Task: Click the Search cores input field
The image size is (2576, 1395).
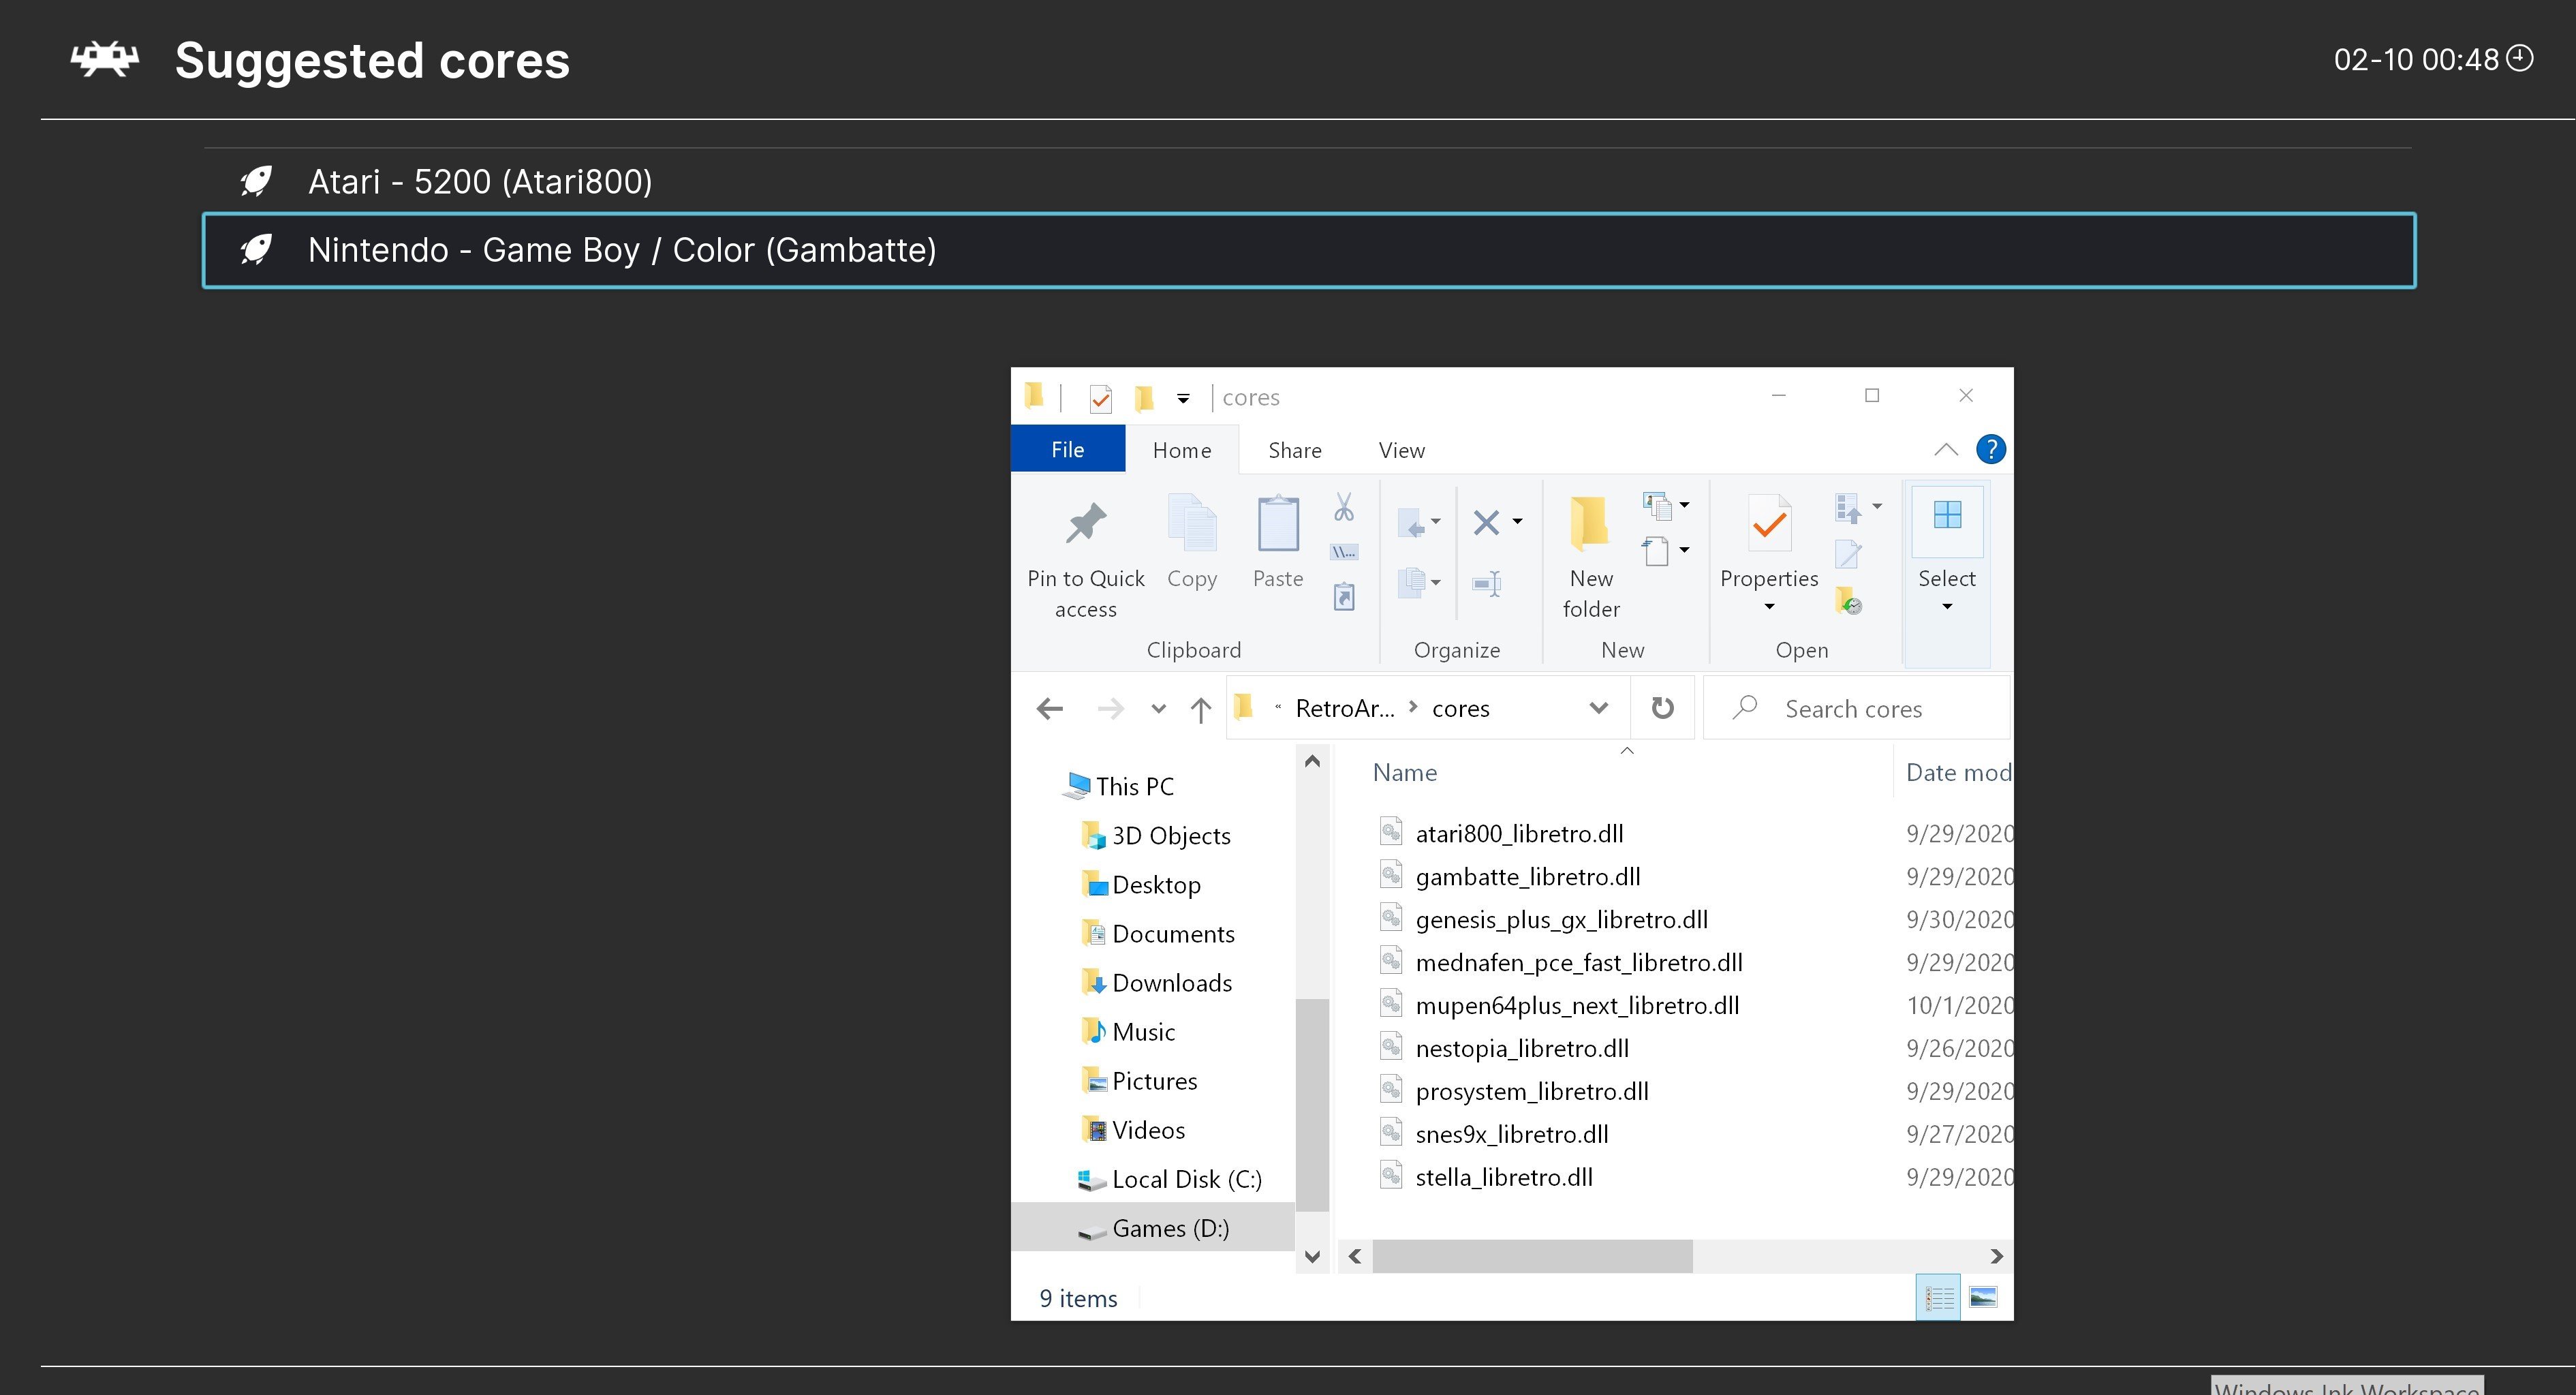Action: [x=1856, y=709]
